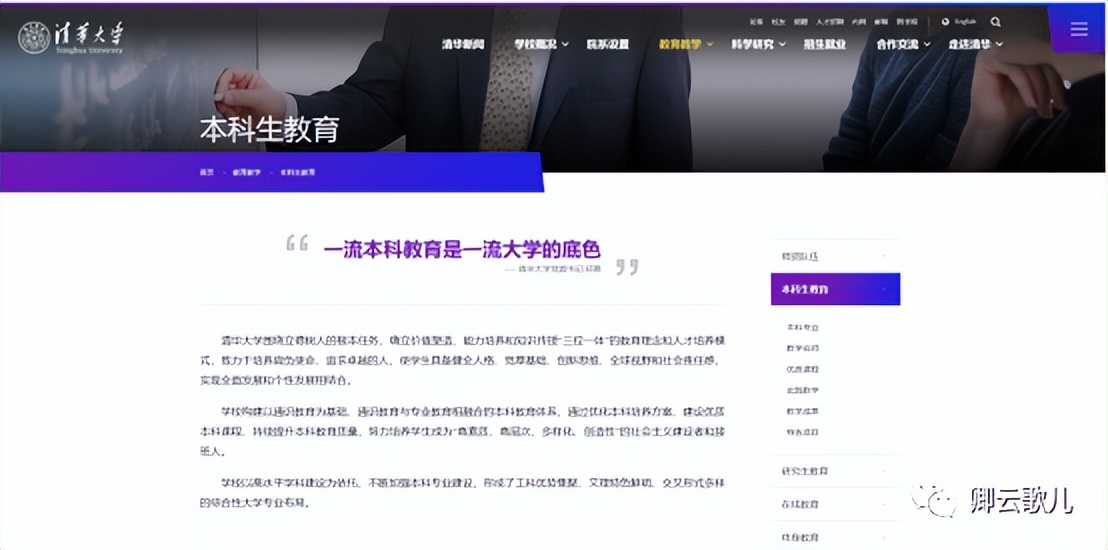Open the 招生就业 menu item
This screenshot has height=550, width=1108.
(x=825, y=44)
